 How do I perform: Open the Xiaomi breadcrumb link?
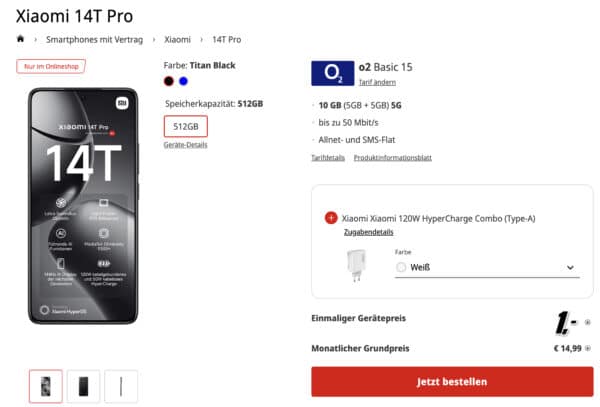pos(178,39)
